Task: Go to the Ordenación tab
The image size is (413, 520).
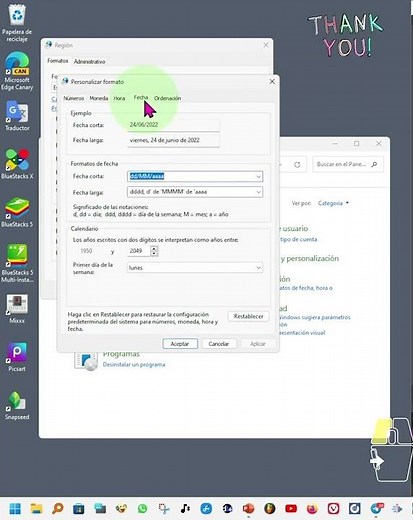Action: point(167,98)
